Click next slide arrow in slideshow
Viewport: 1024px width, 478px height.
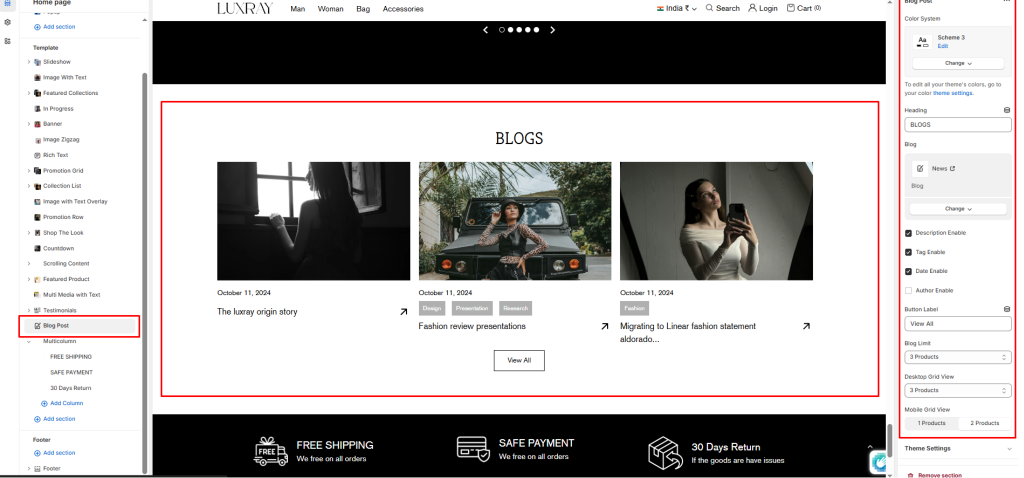tap(552, 30)
